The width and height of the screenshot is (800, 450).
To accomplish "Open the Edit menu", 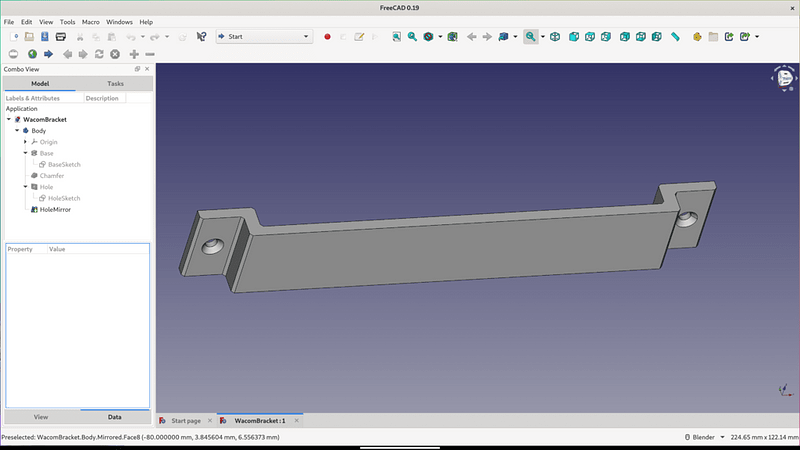I will pyautogui.click(x=27, y=22).
